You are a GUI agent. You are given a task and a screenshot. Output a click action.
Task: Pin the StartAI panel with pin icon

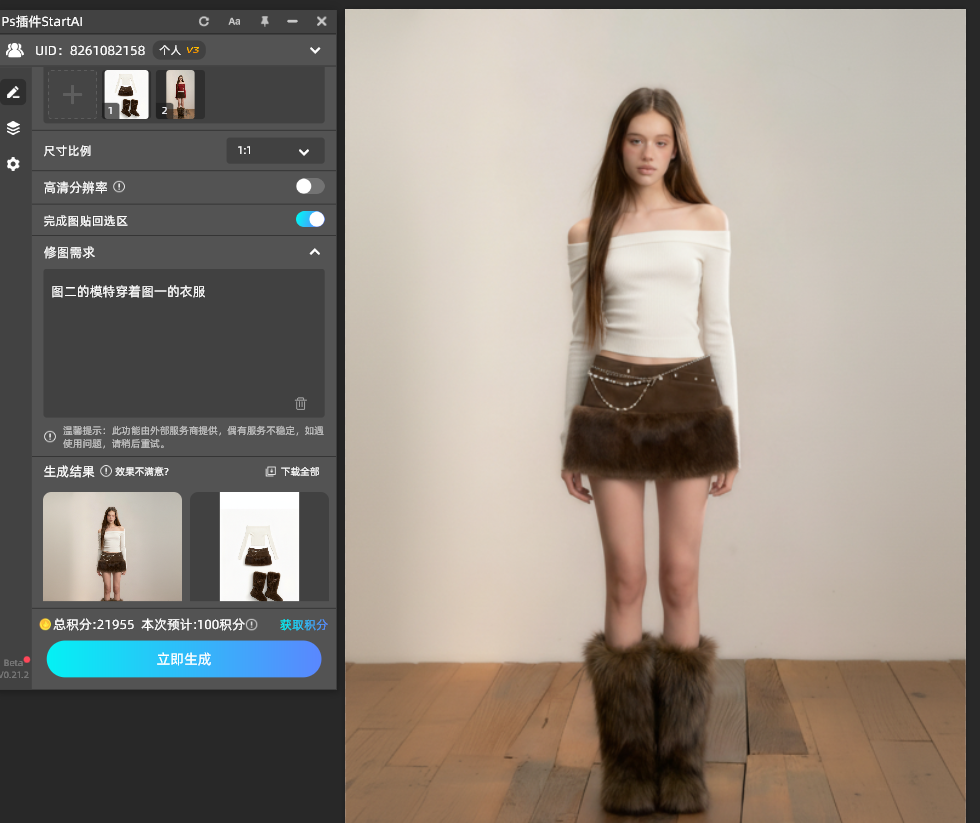click(264, 21)
